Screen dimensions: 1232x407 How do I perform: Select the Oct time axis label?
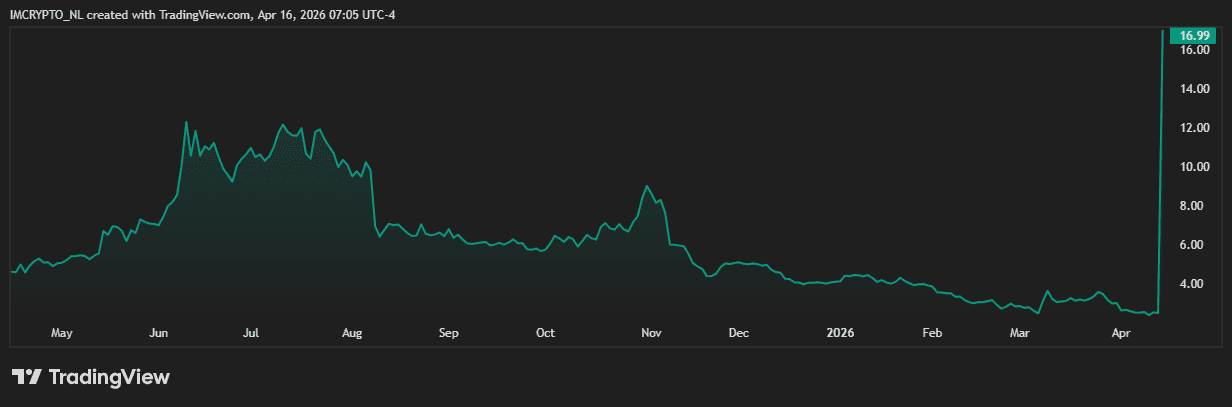545,332
